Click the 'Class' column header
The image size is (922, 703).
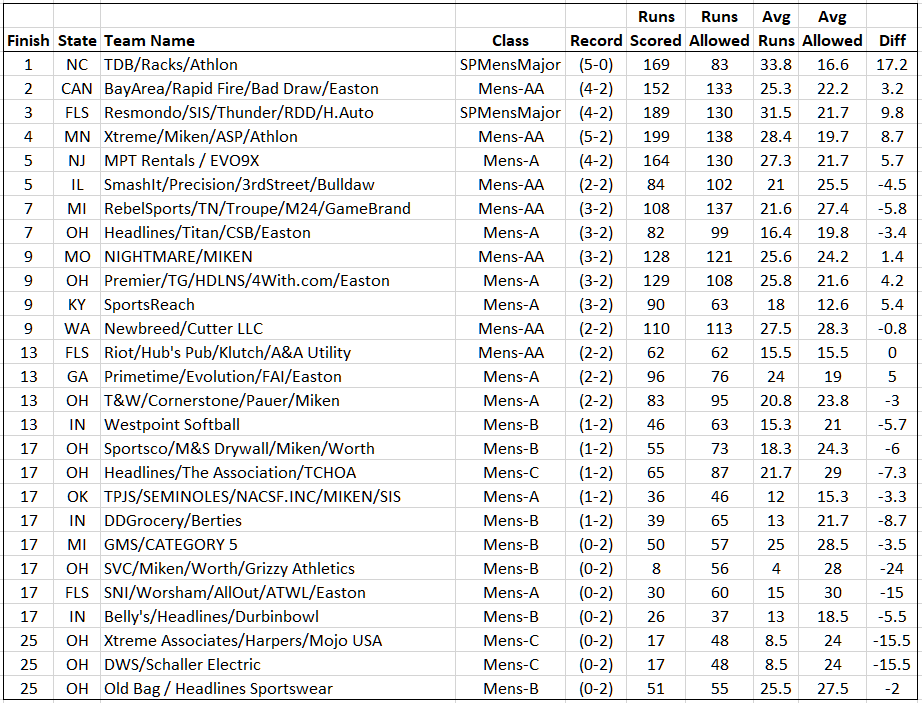[x=510, y=41]
